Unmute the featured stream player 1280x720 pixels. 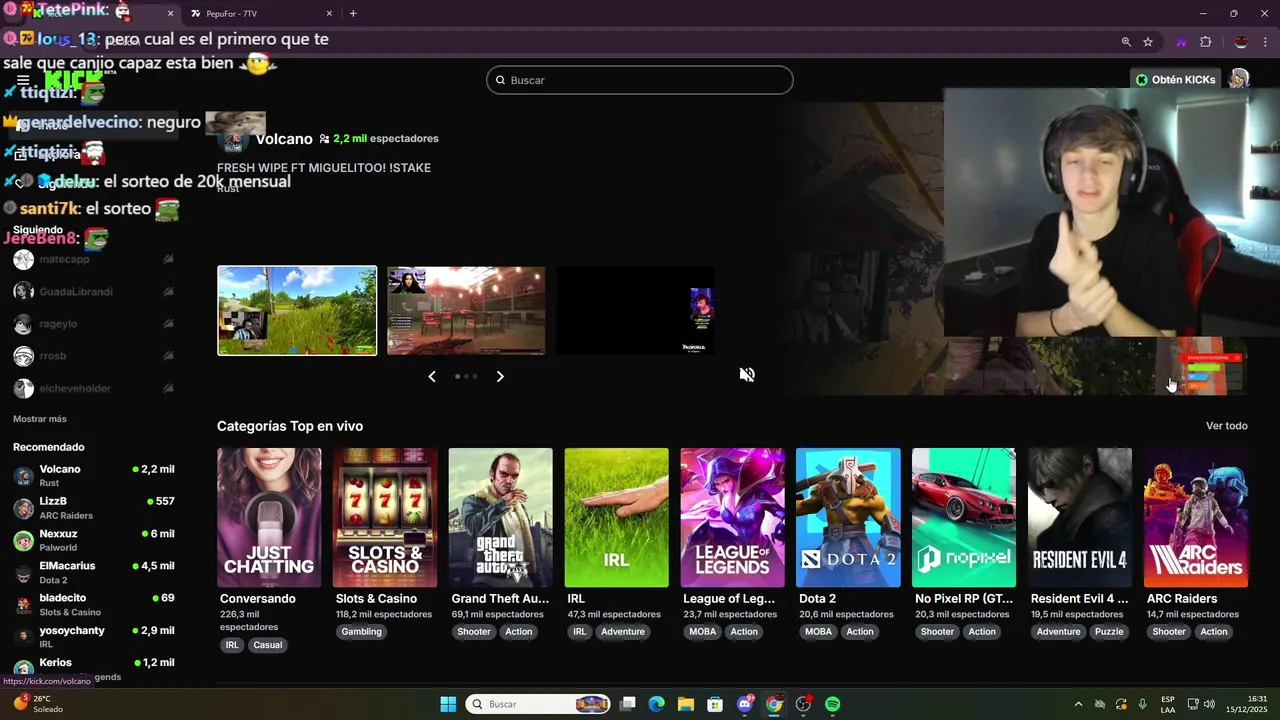(747, 375)
